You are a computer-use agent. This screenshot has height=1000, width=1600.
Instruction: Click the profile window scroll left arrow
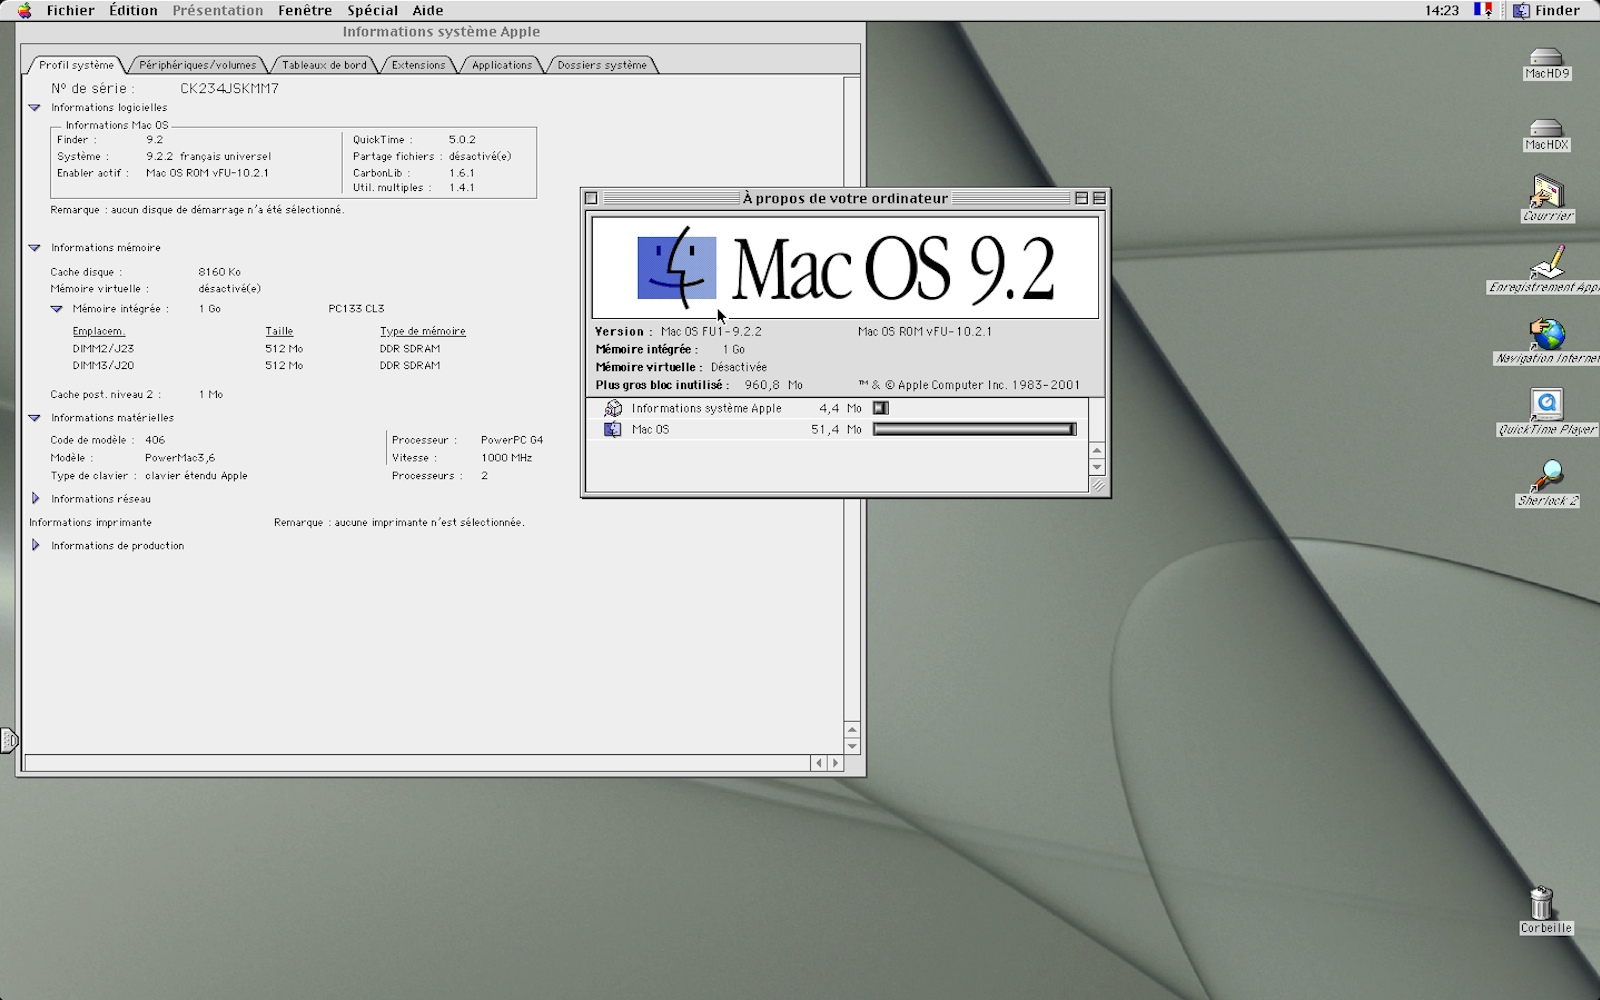click(818, 763)
